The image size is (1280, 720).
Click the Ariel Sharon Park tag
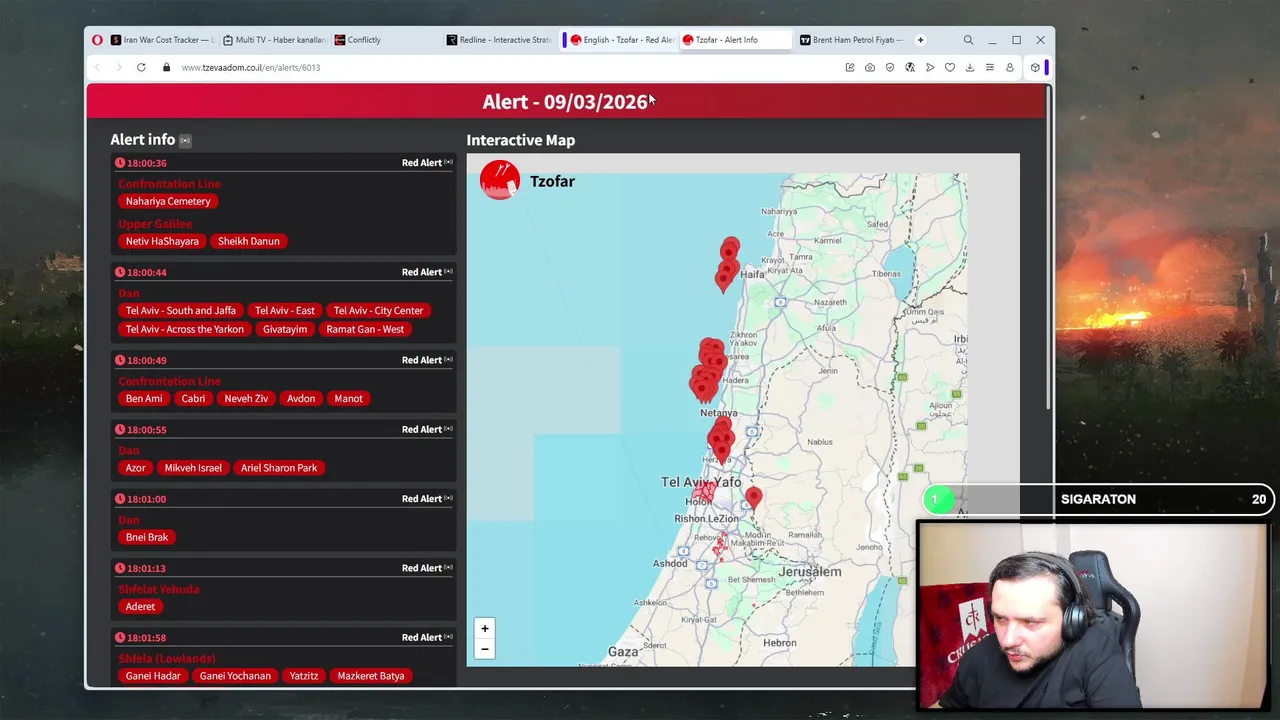click(x=279, y=468)
